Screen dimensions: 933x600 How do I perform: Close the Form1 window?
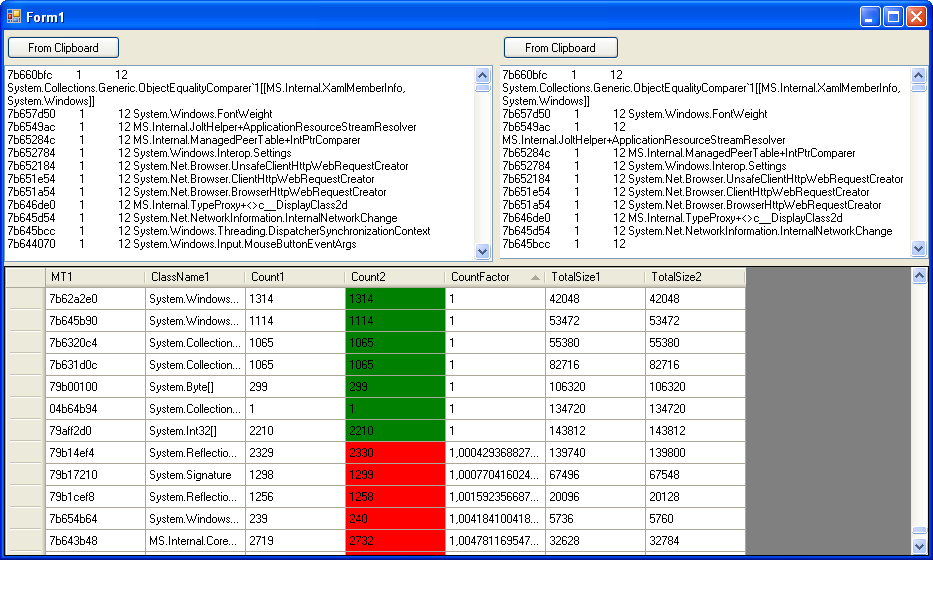(x=916, y=17)
